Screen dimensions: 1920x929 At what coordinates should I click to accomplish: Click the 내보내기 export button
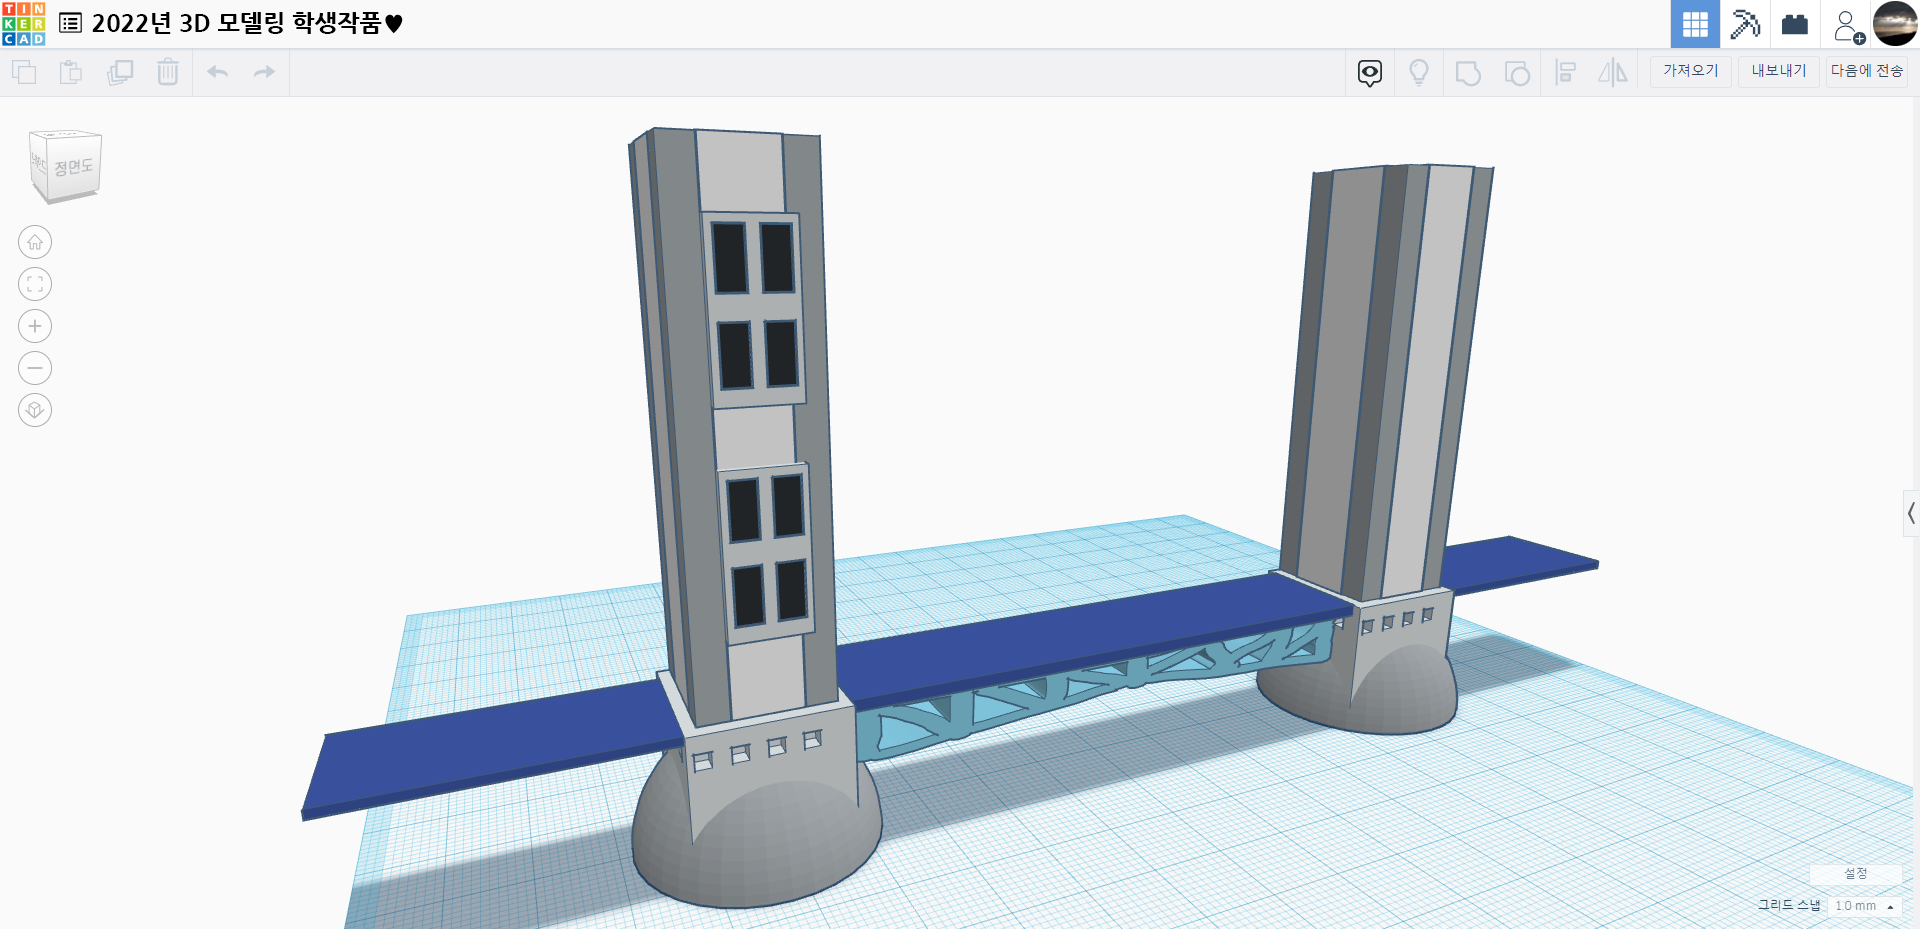click(1778, 71)
